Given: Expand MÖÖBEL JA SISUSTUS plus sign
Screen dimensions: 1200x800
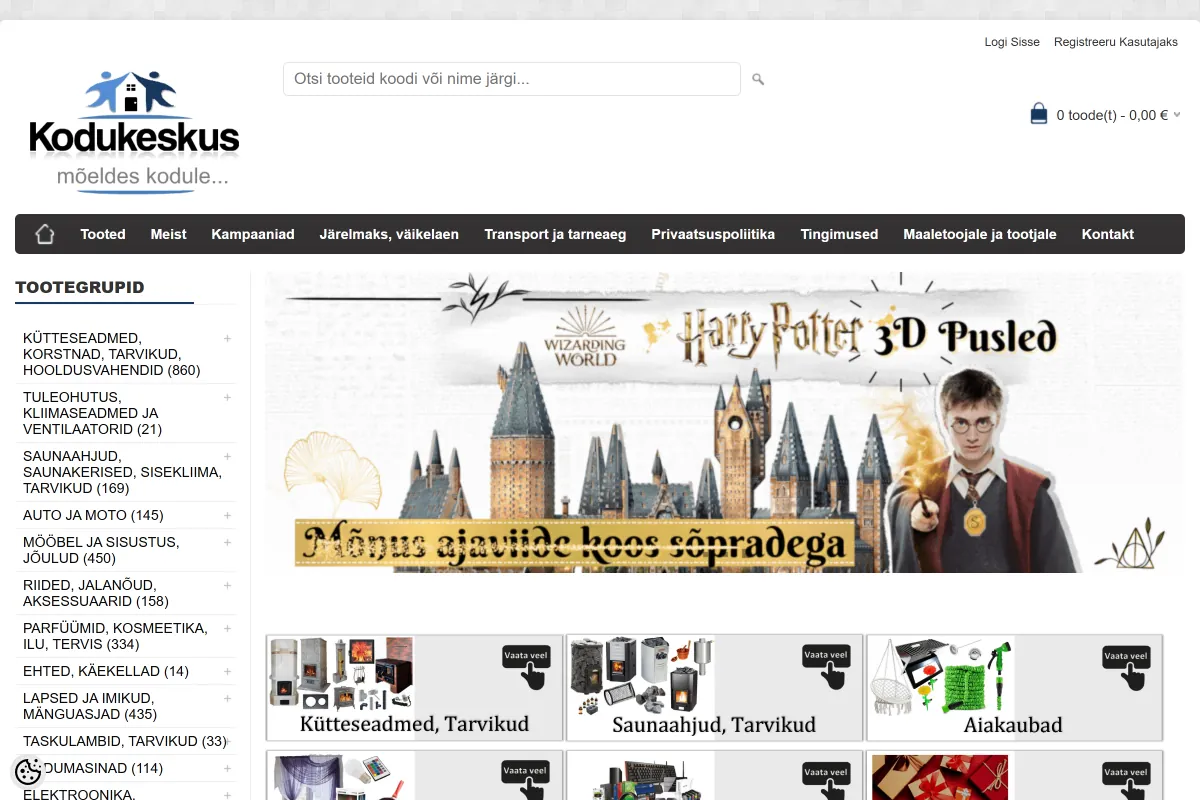Looking at the screenshot, I should point(227,542).
